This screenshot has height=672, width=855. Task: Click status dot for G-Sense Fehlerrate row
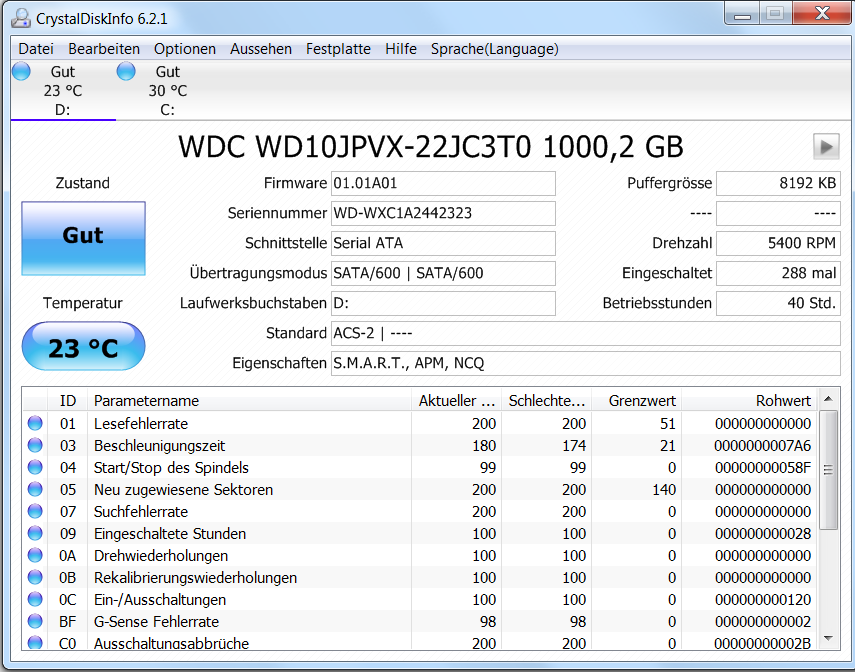click(35, 621)
